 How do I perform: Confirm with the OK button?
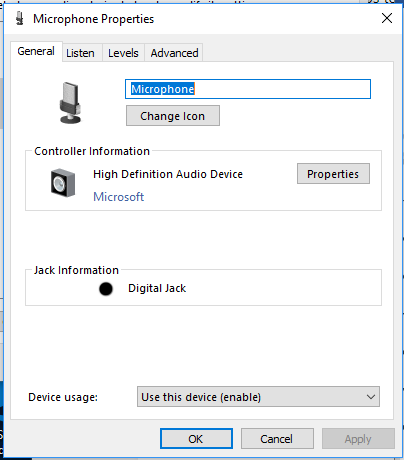(196, 439)
